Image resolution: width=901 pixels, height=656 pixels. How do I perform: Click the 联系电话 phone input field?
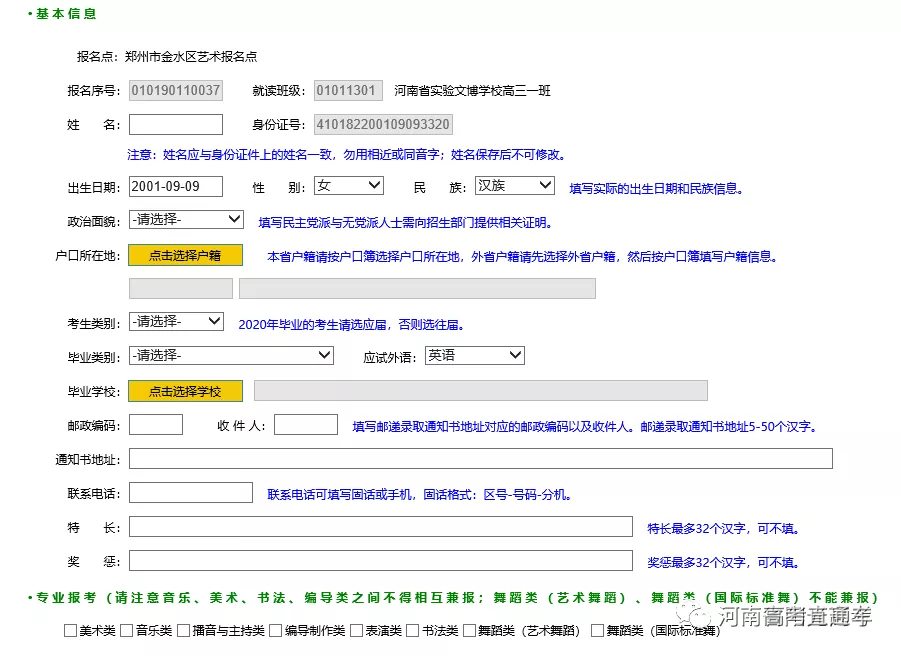click(x=191, y=493)
